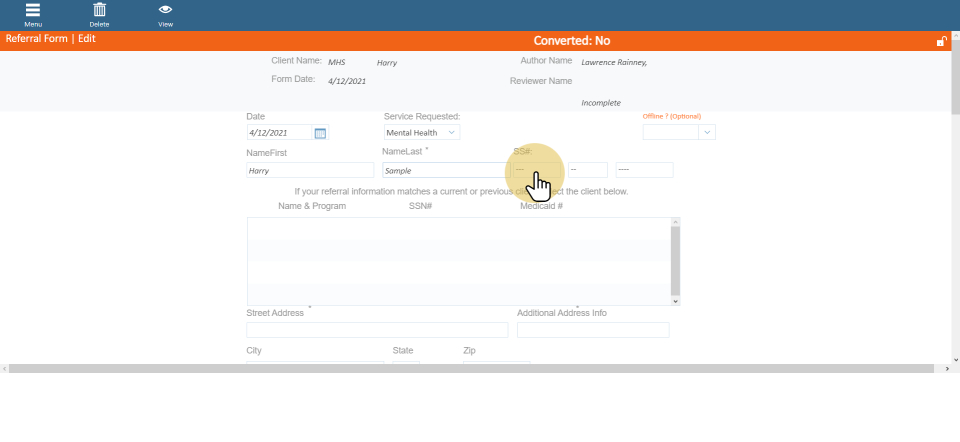960x442 pixels.
Task: Click the client match list scrollbar up arrow
Action: tap(676, 222)
